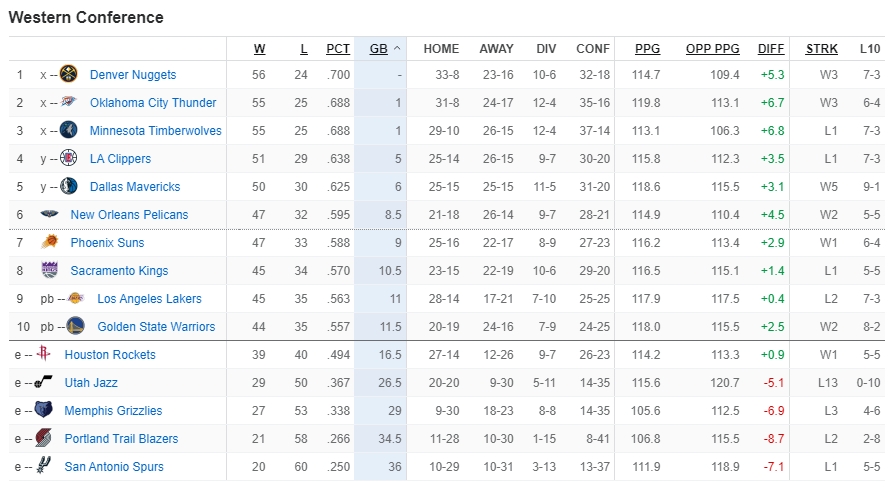Sort standings by W column
This screenshot has height=487, width=896.
259,48
